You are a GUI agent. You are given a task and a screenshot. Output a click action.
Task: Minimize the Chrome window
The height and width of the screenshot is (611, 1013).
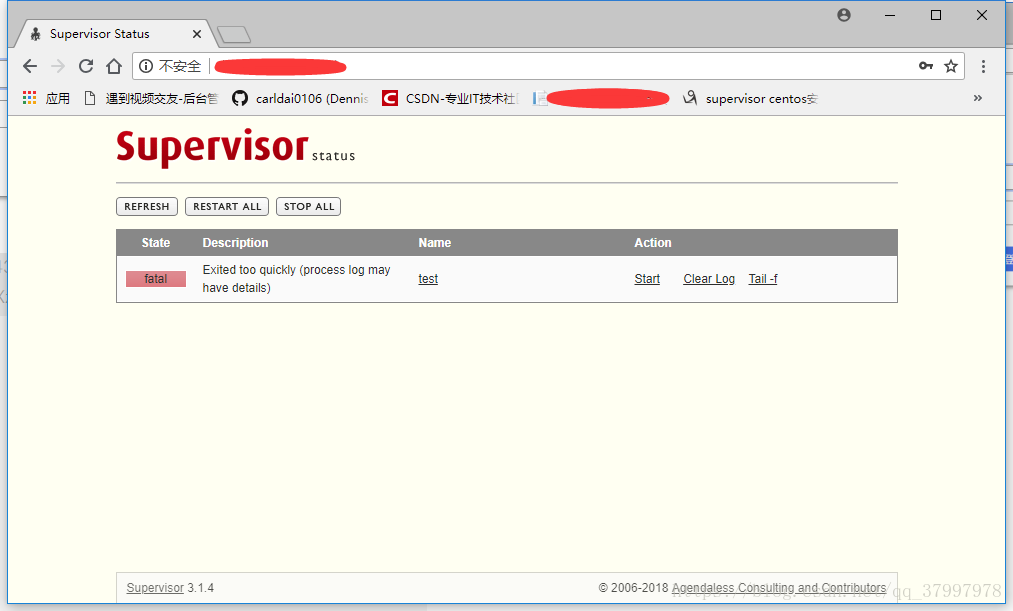pos(890,15)
